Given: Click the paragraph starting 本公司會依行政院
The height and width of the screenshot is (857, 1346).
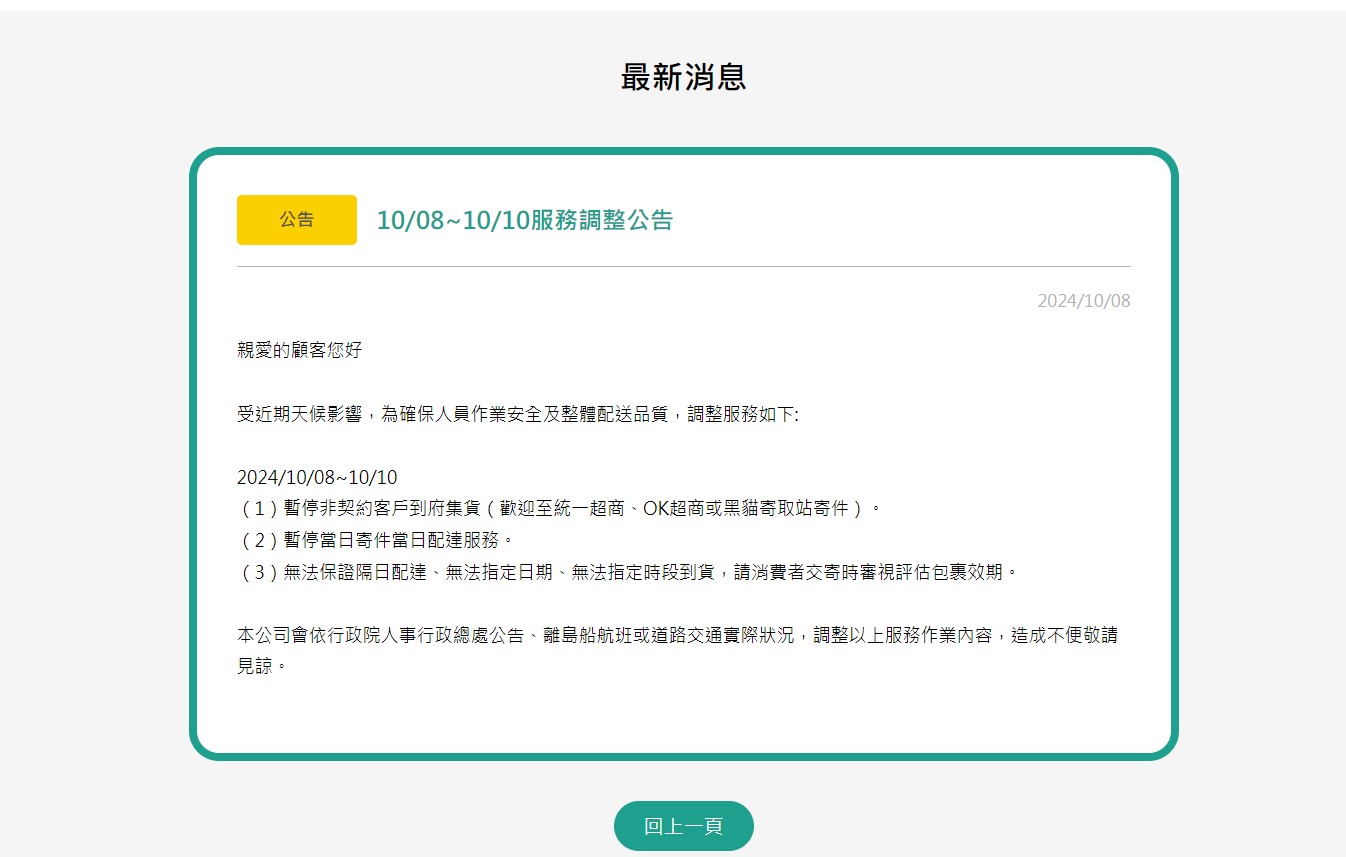Looking at the screenshot, I should point(677,650).
